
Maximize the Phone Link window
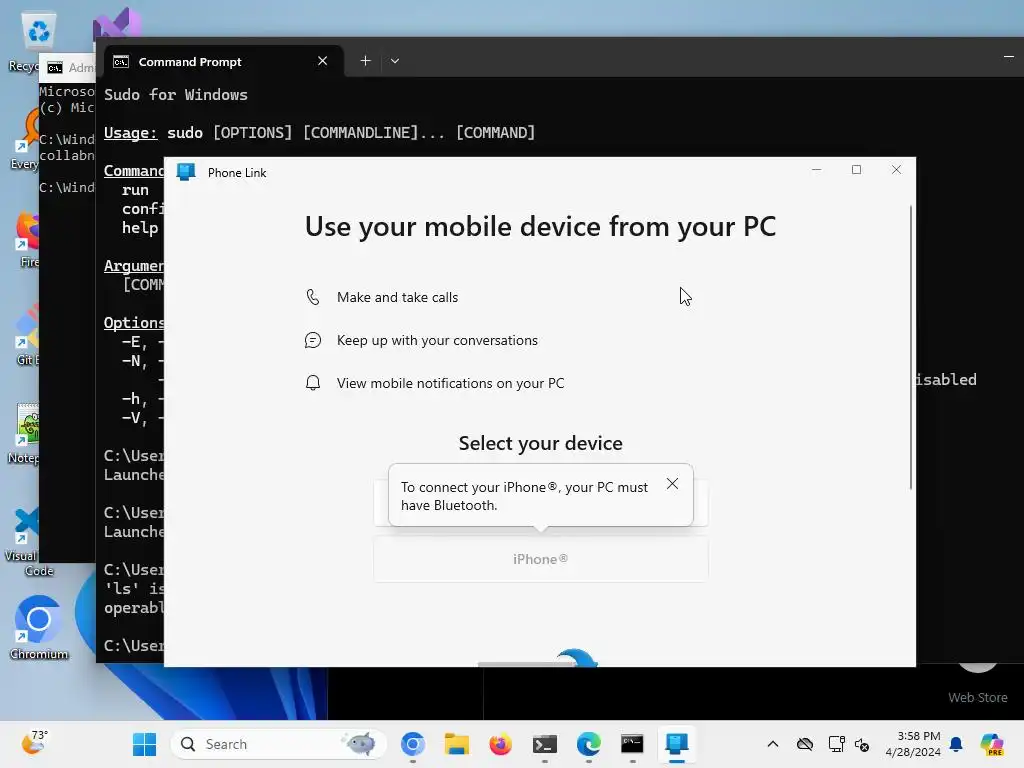[x=856, y=170]
